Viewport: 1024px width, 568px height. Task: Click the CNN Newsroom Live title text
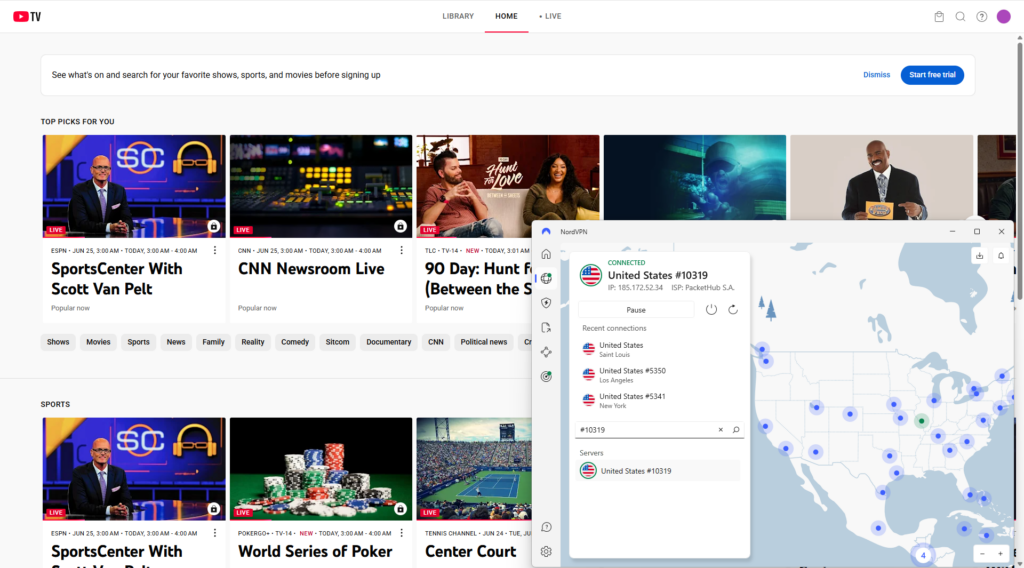click(311, 269)
